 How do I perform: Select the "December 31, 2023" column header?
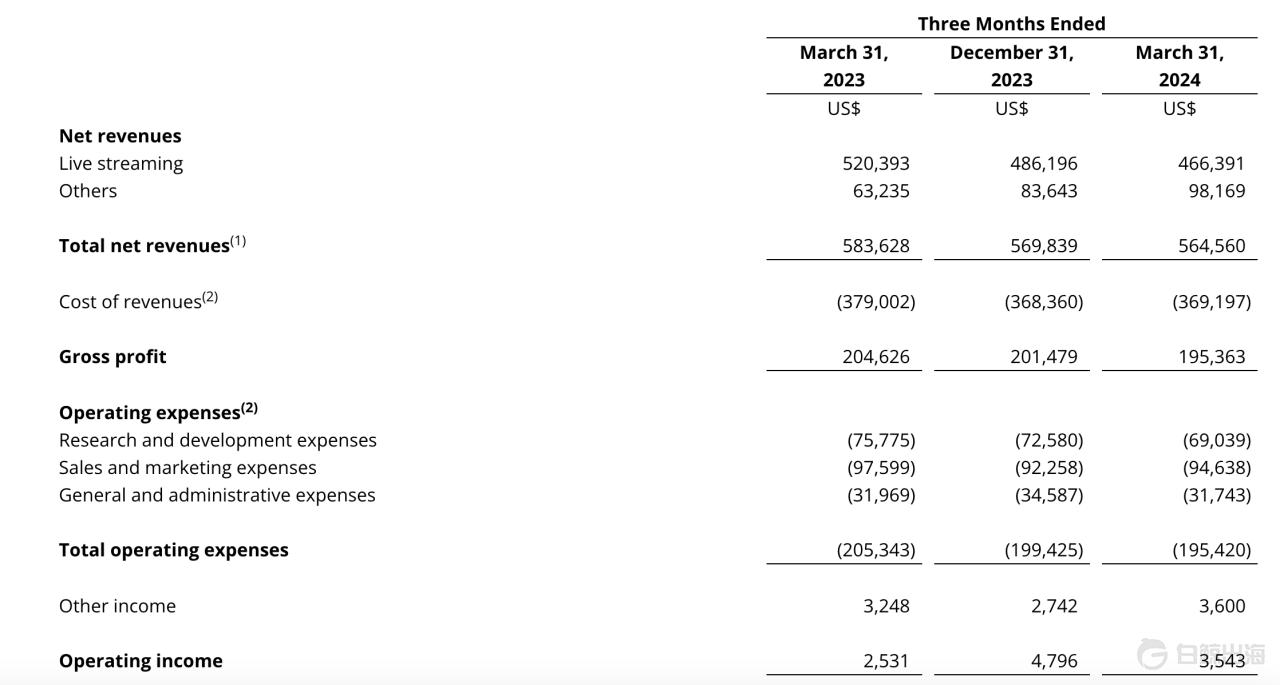[1011, 66]
